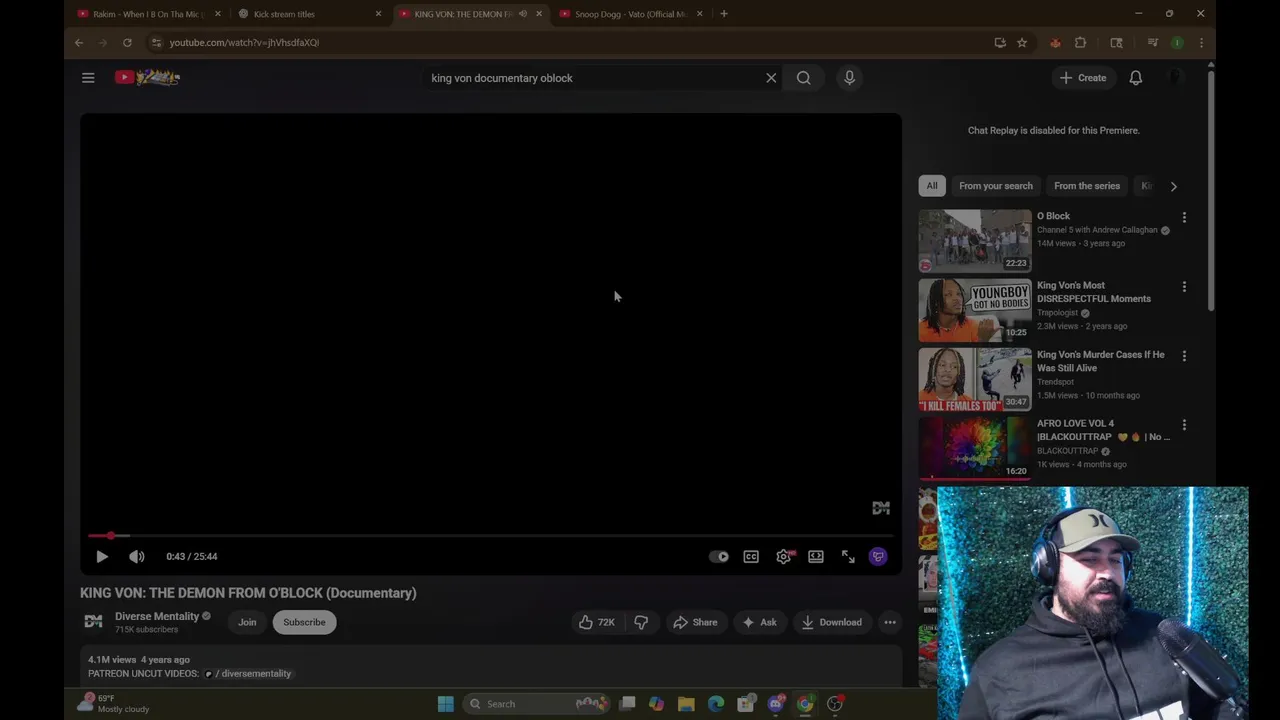This screenshot has height=720, width=1280.
Task: Play the video
Action: (x=102, y=557)
